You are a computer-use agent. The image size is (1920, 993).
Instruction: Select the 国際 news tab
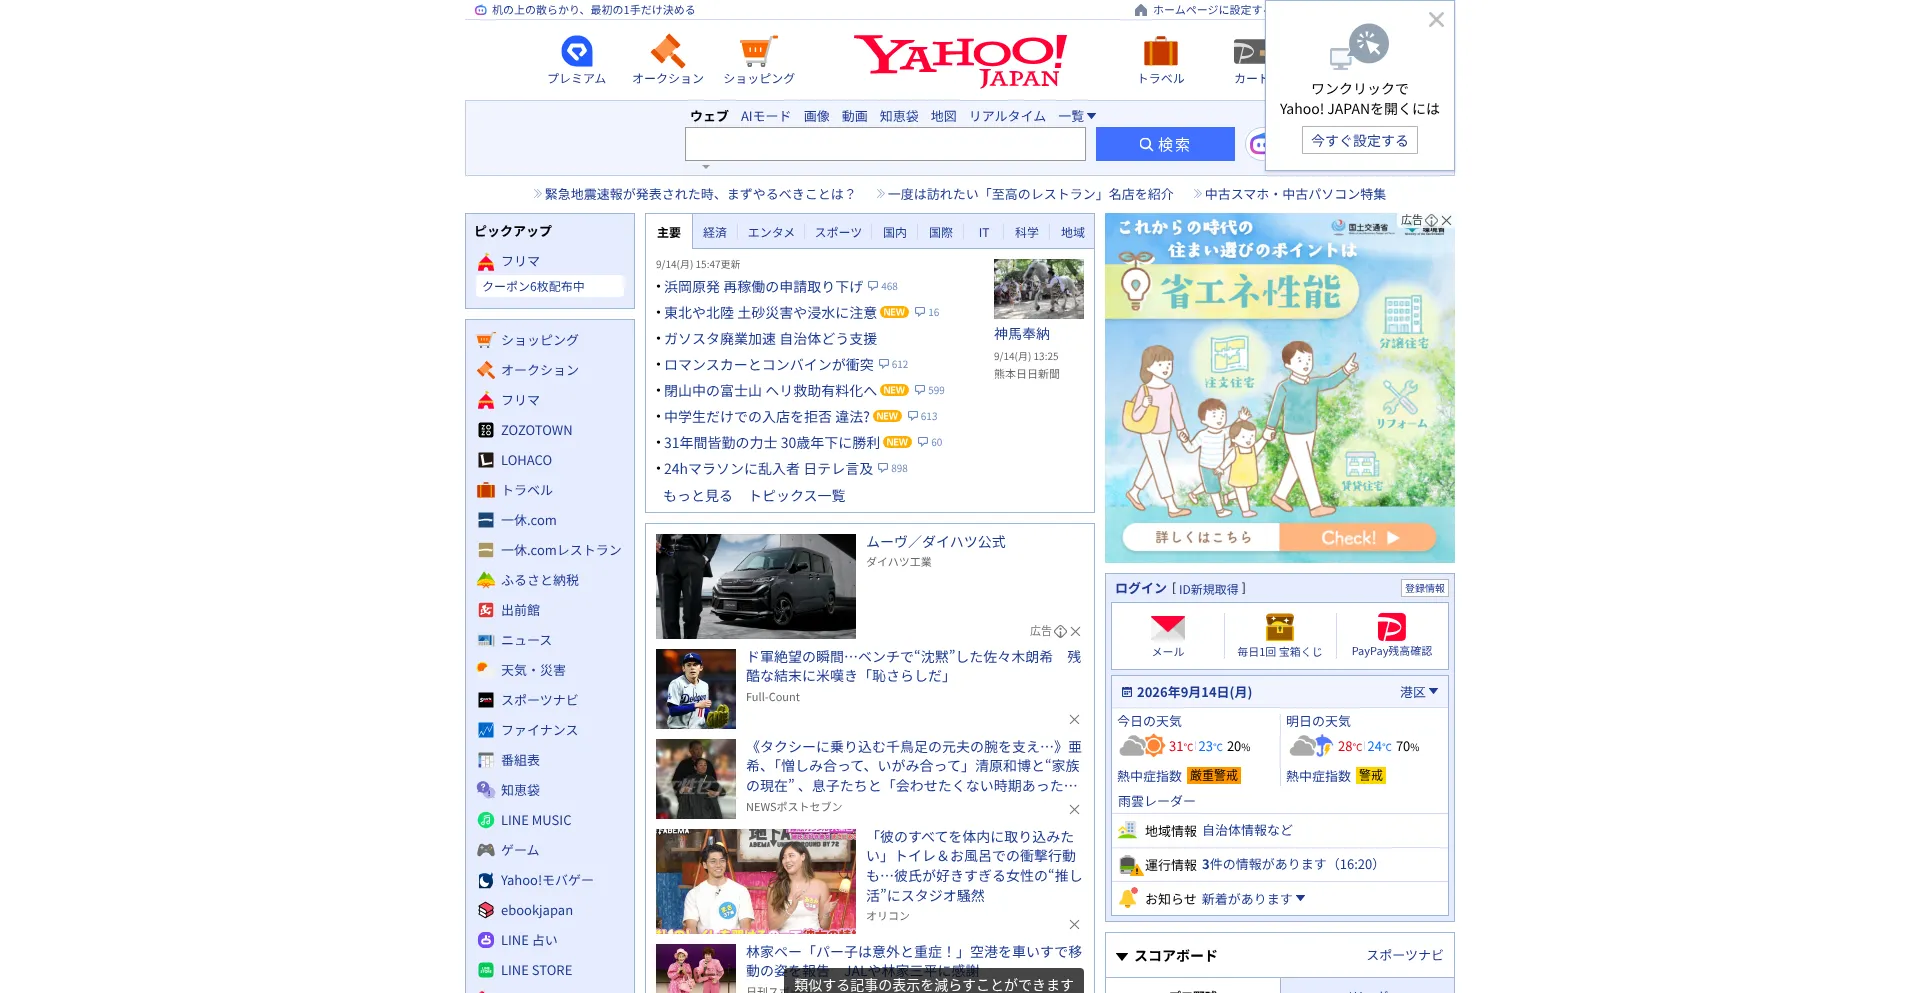(941, 232)
